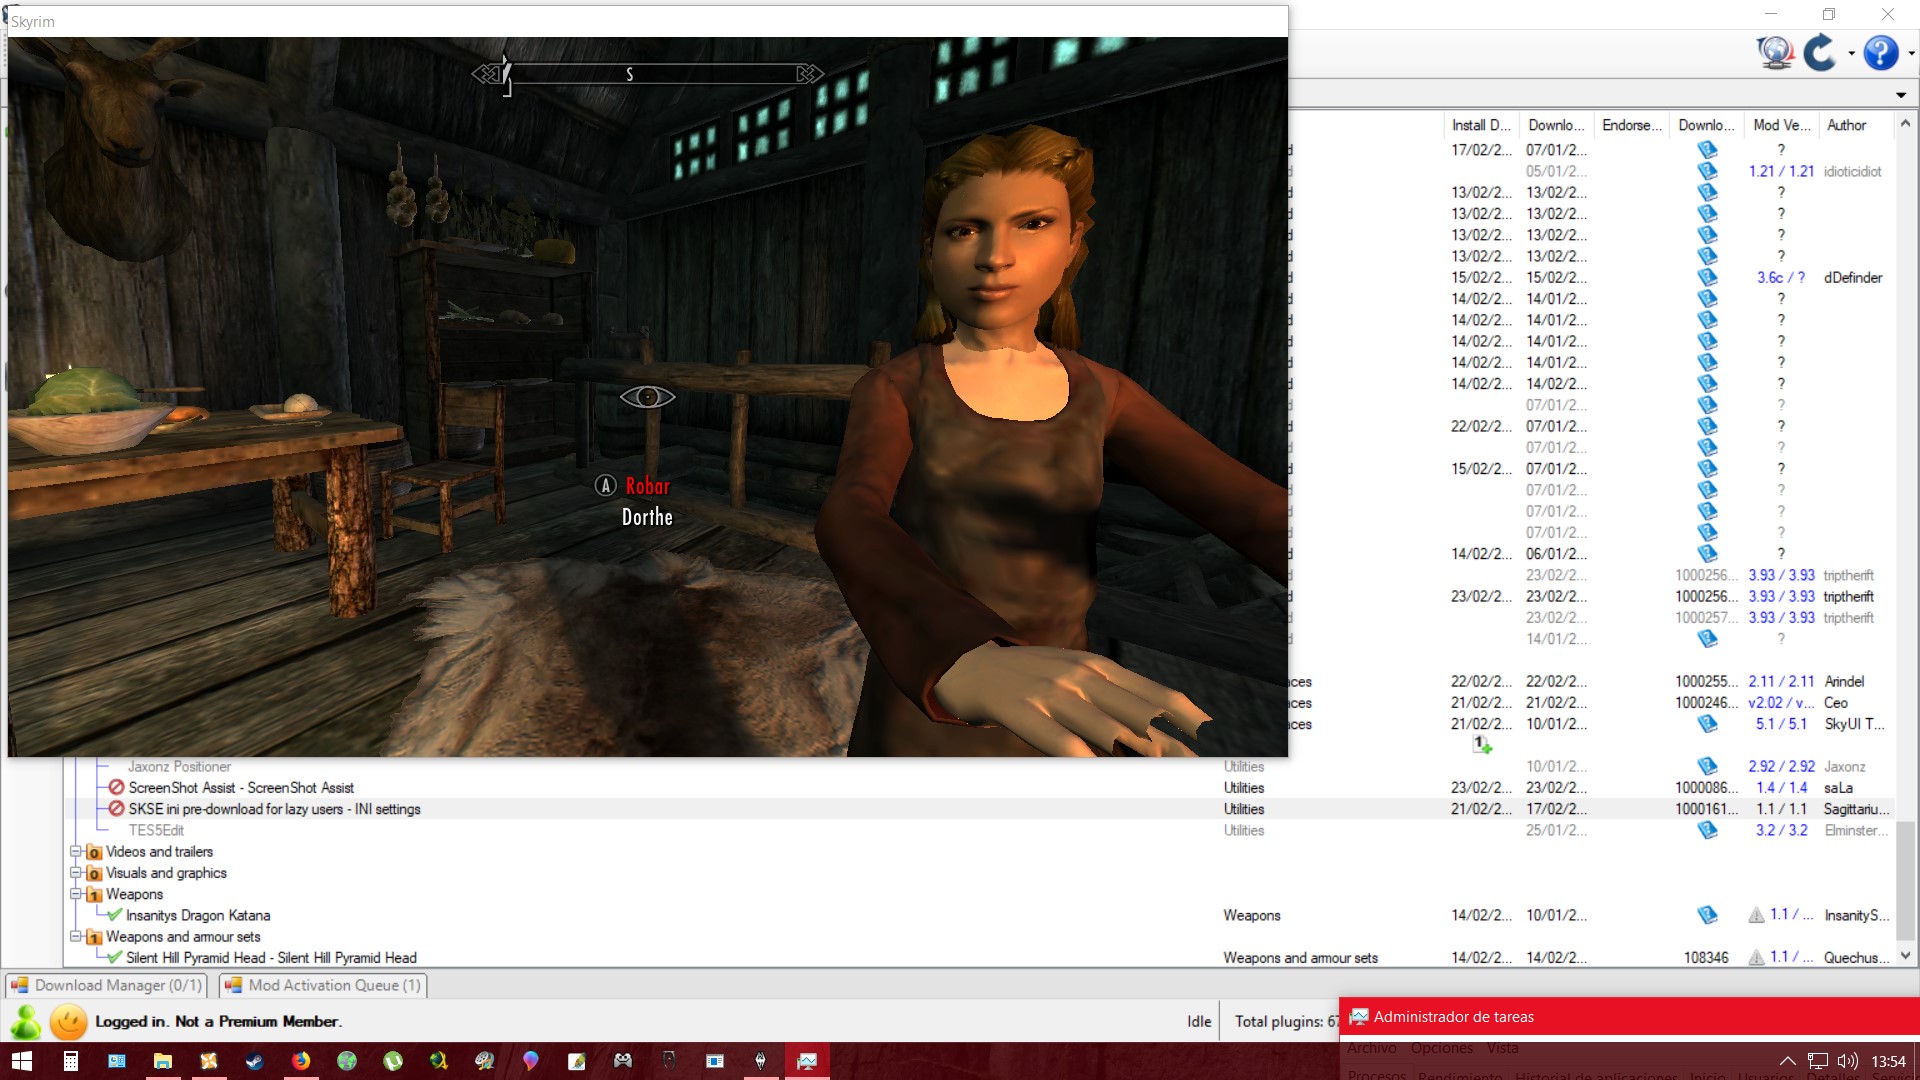Screen dimensions: 1920x1080
Task: Launch Firefox from the taskbar
Action: (x=301, y=1061)
